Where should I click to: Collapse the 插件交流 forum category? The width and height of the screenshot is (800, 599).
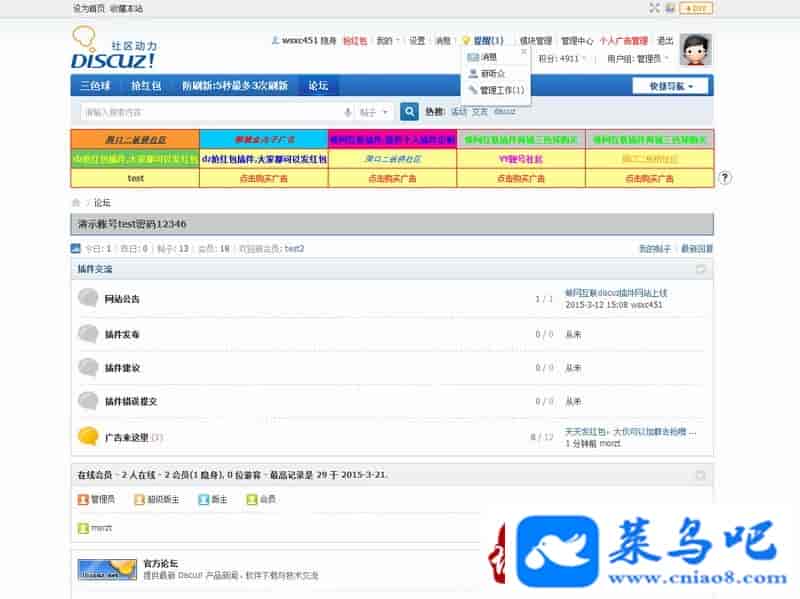[701, 270]
